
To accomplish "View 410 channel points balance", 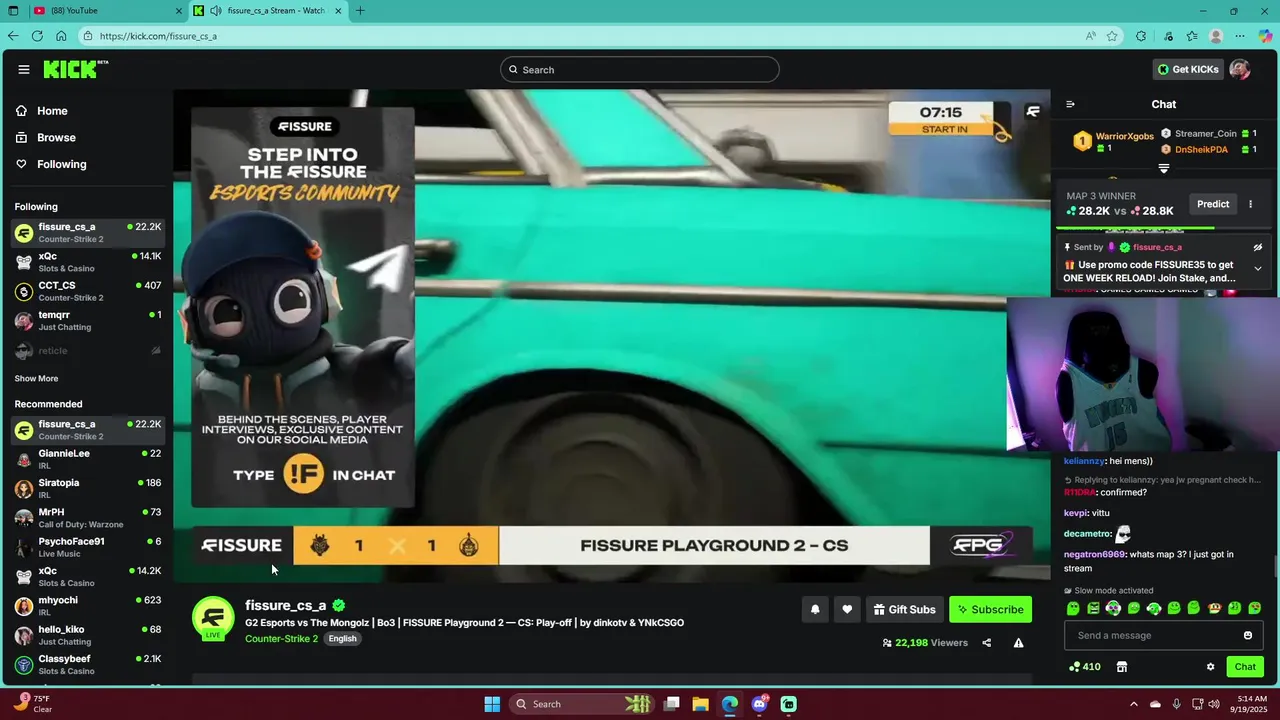I will (x=1085, y=667).
